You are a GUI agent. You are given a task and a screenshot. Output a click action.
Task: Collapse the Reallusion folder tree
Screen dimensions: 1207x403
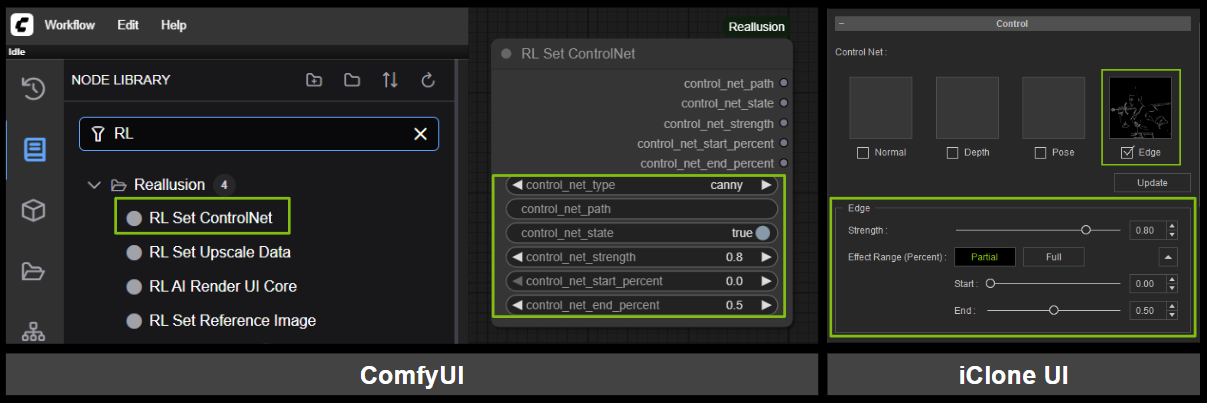pyautogui.click(x=94, y=185)
